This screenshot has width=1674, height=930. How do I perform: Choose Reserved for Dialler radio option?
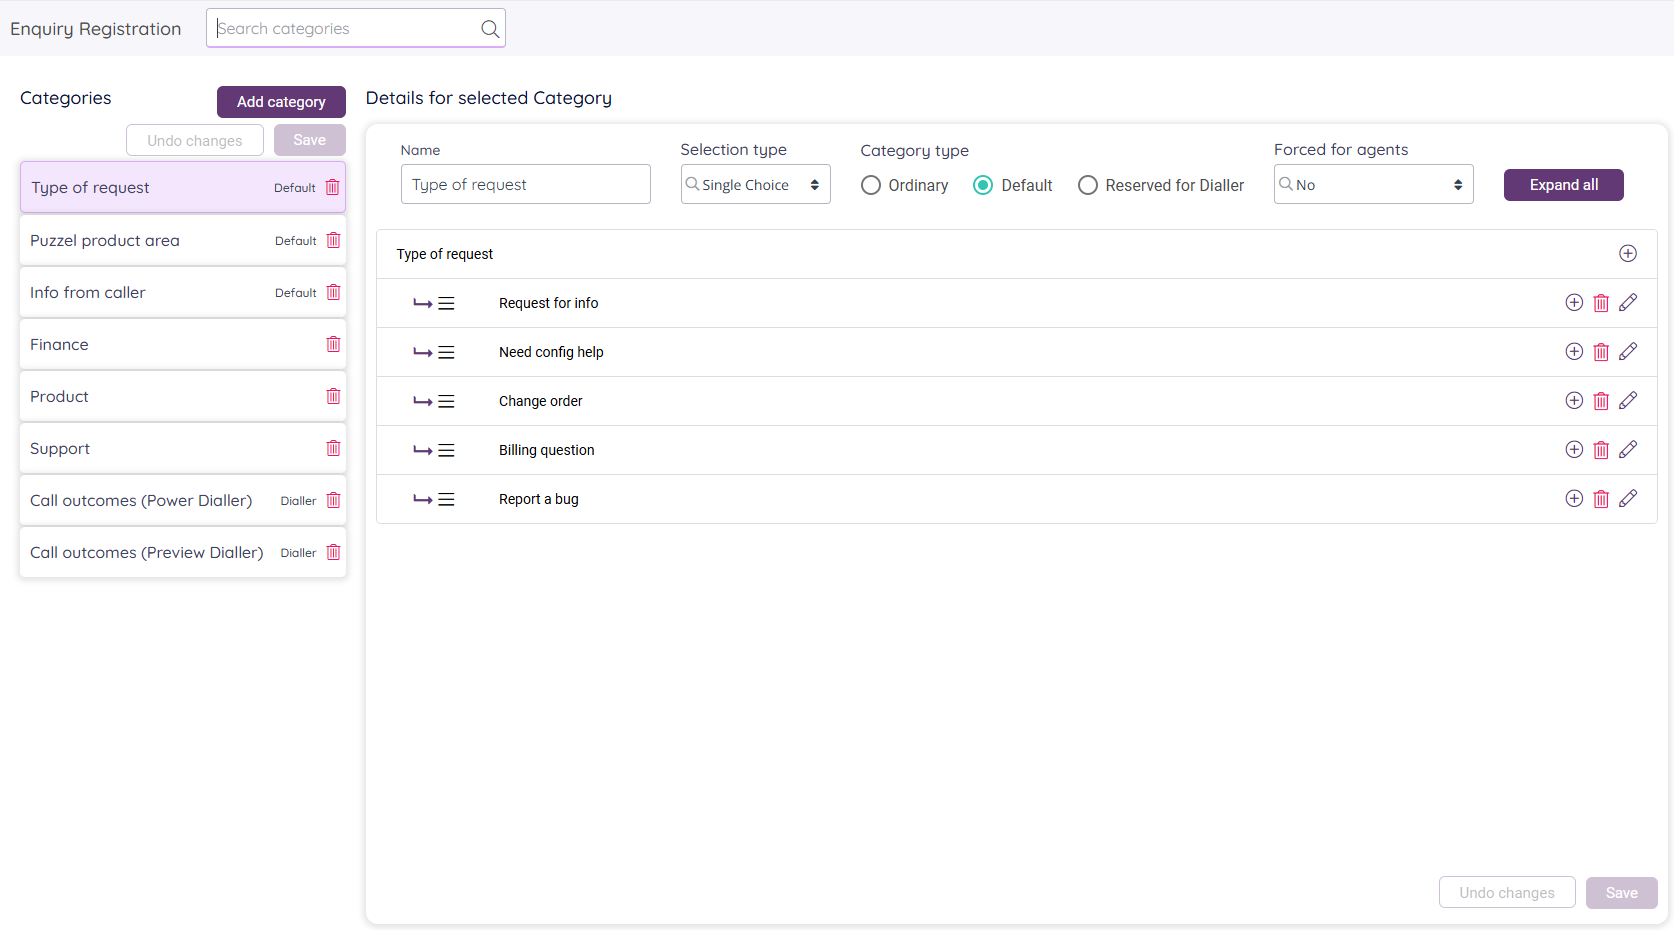(1088, 185)
